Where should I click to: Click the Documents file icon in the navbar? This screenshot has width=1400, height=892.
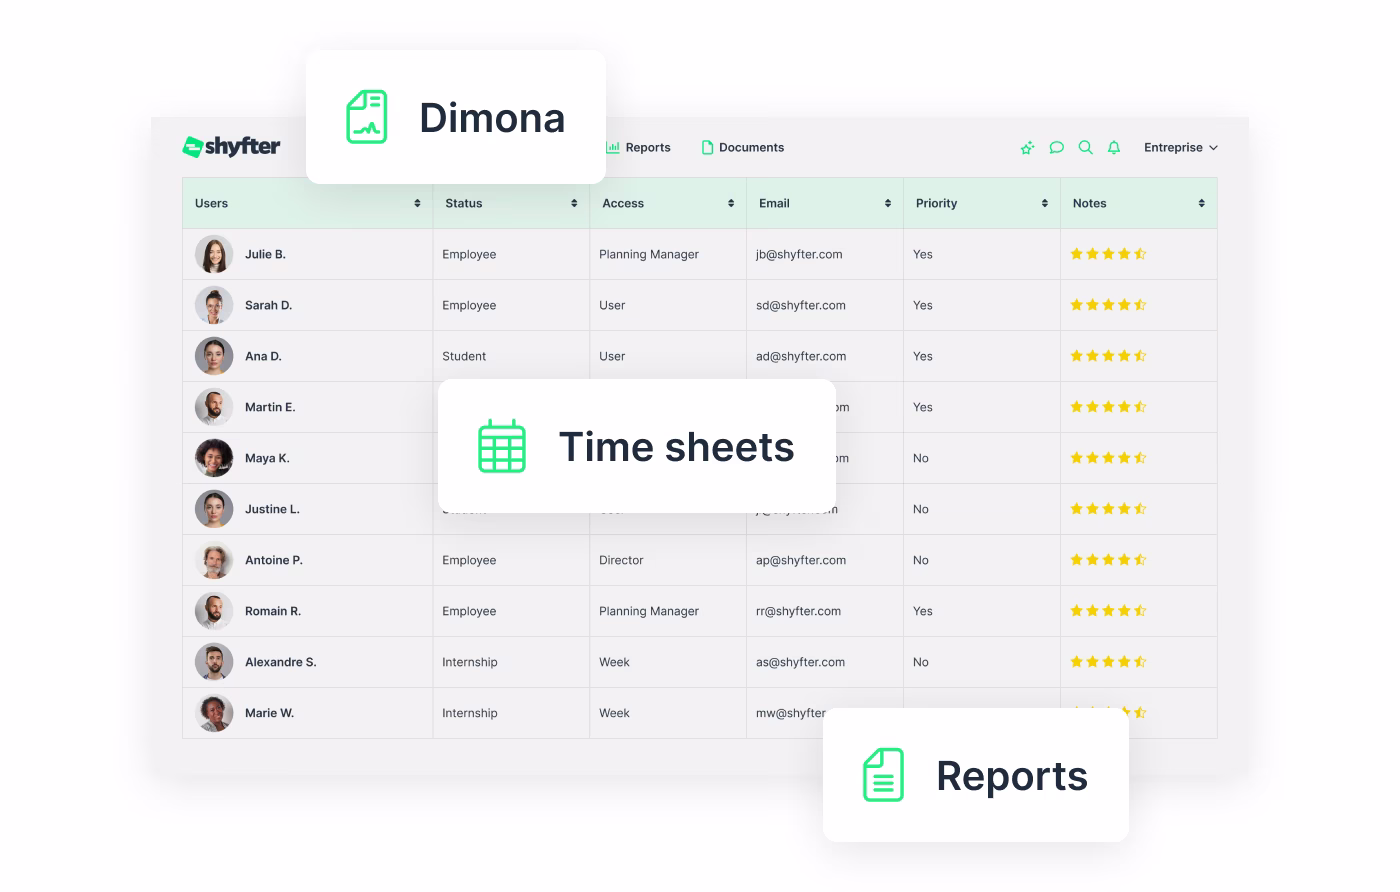click(707, 147)
